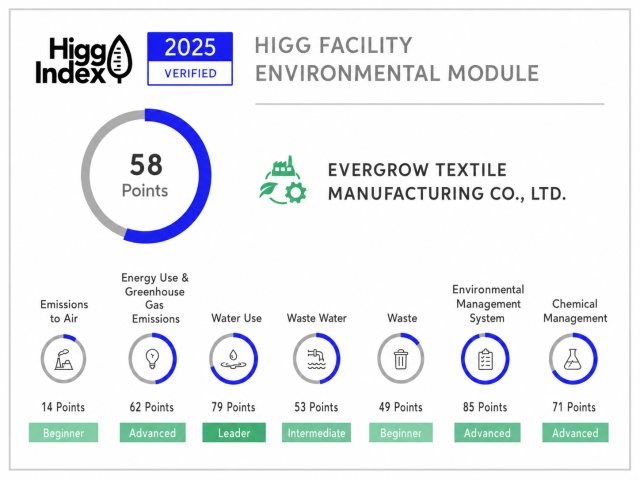The height and width of the screenshot is (480, 640).
Task: Click the Advanced badge under 71 Points
Action: coord(575,433)
